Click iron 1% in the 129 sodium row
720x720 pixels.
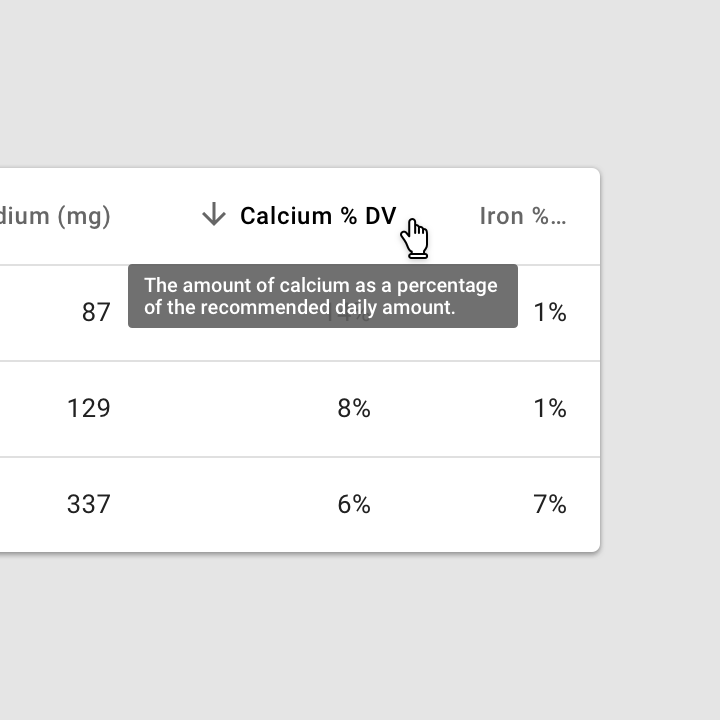click(x=550, y=408)
